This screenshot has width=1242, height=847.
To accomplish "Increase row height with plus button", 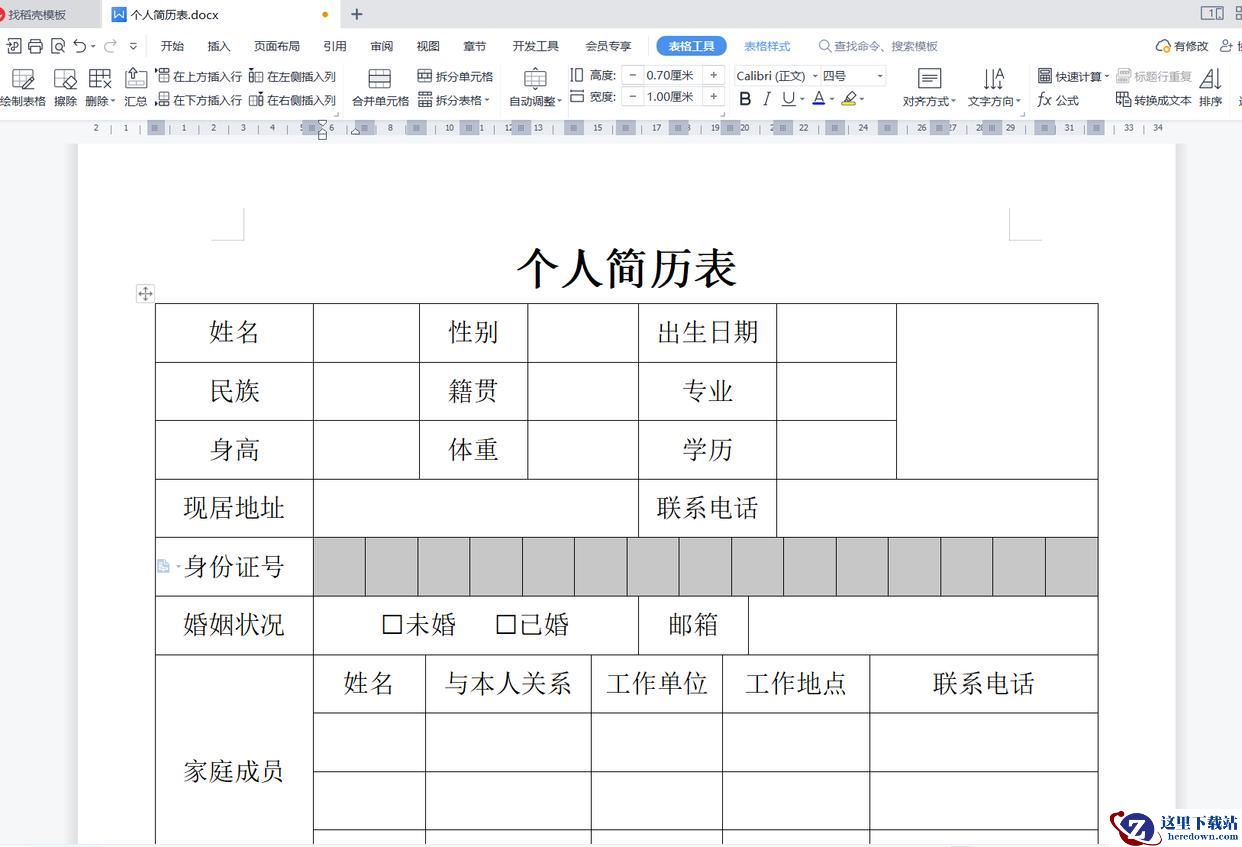I will click(713, 75).
